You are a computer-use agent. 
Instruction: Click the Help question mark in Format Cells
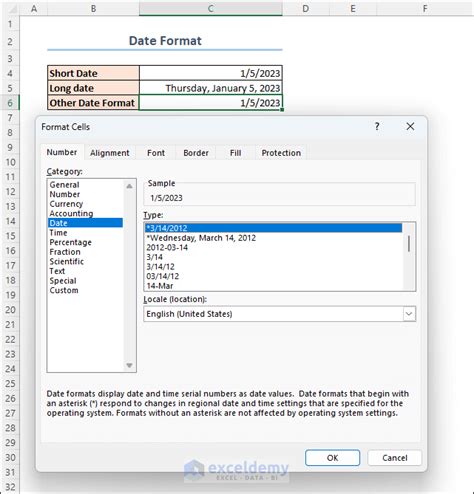[x=377, y=126]
